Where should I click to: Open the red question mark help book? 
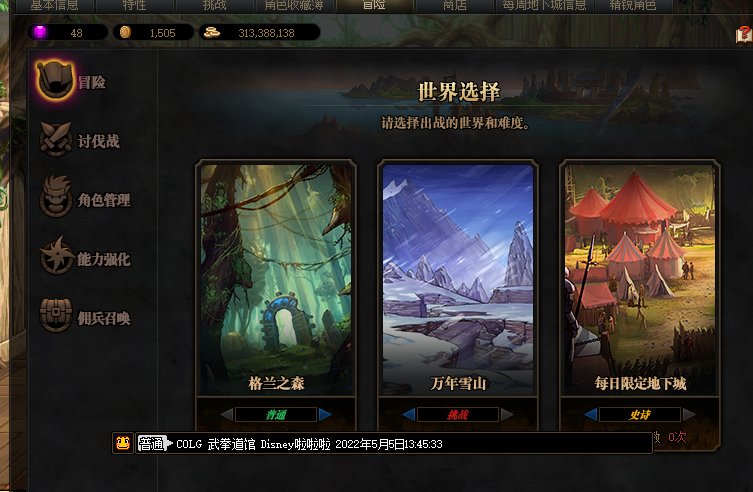[x=744, y=35]
